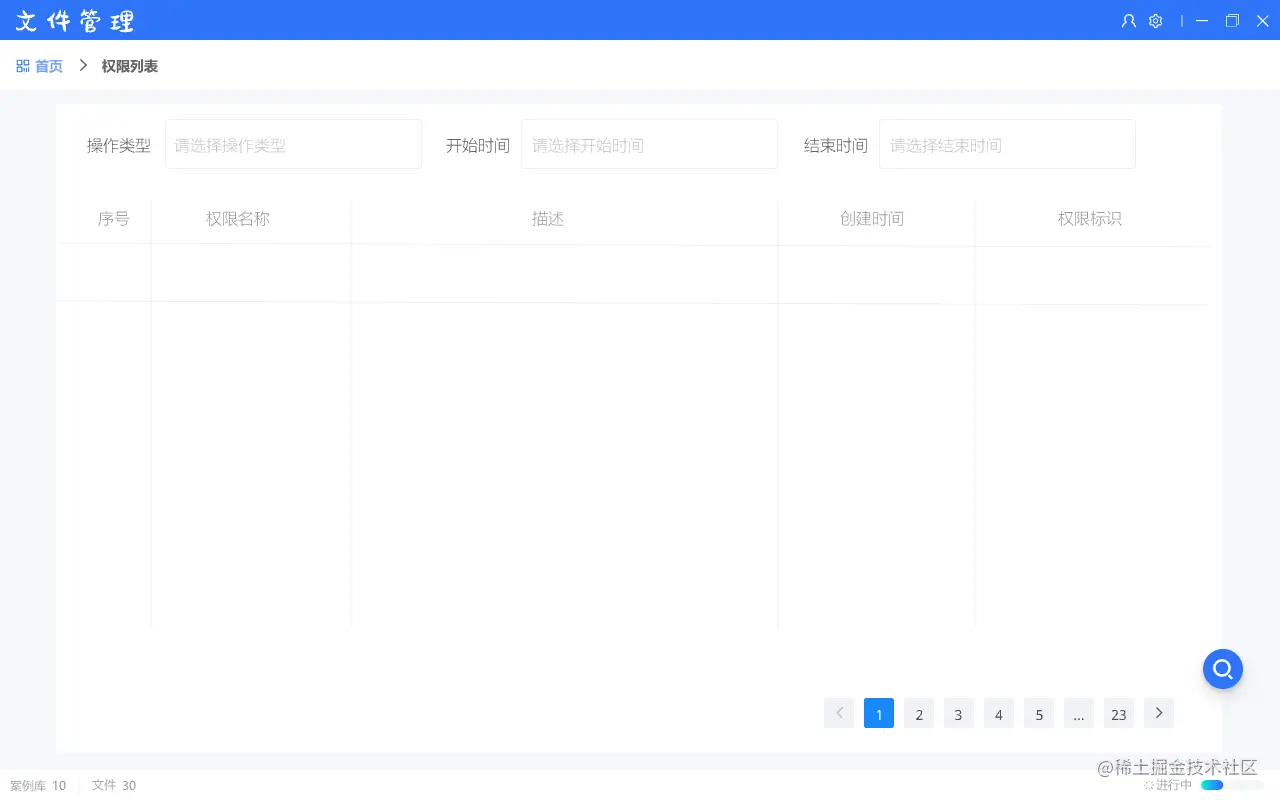The width and height of the screenshot is (1280, 800).
Task: Click the floating blue search button
Action: 1223,669
